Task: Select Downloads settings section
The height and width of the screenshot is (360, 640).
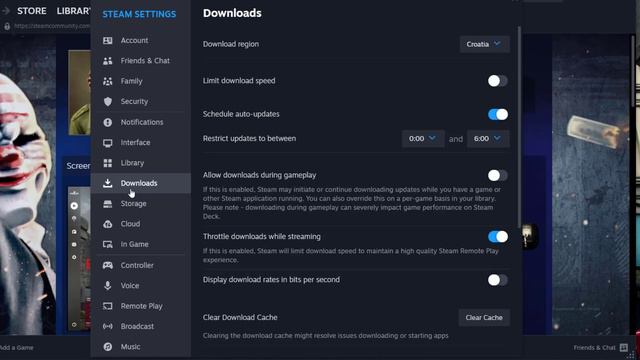Action: point(141,183)
